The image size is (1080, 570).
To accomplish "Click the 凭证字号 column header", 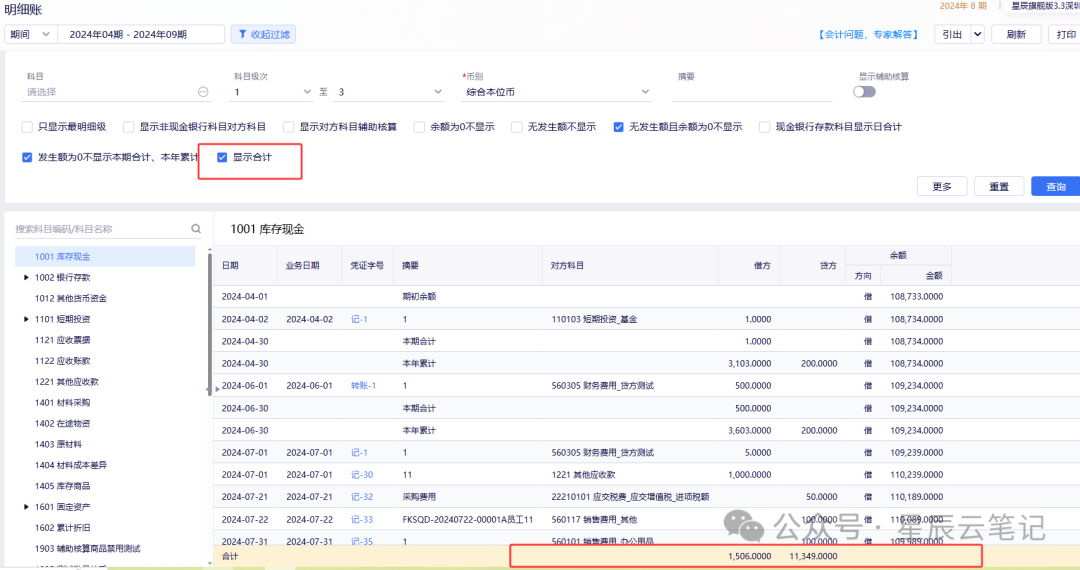I will pos(367,265).
